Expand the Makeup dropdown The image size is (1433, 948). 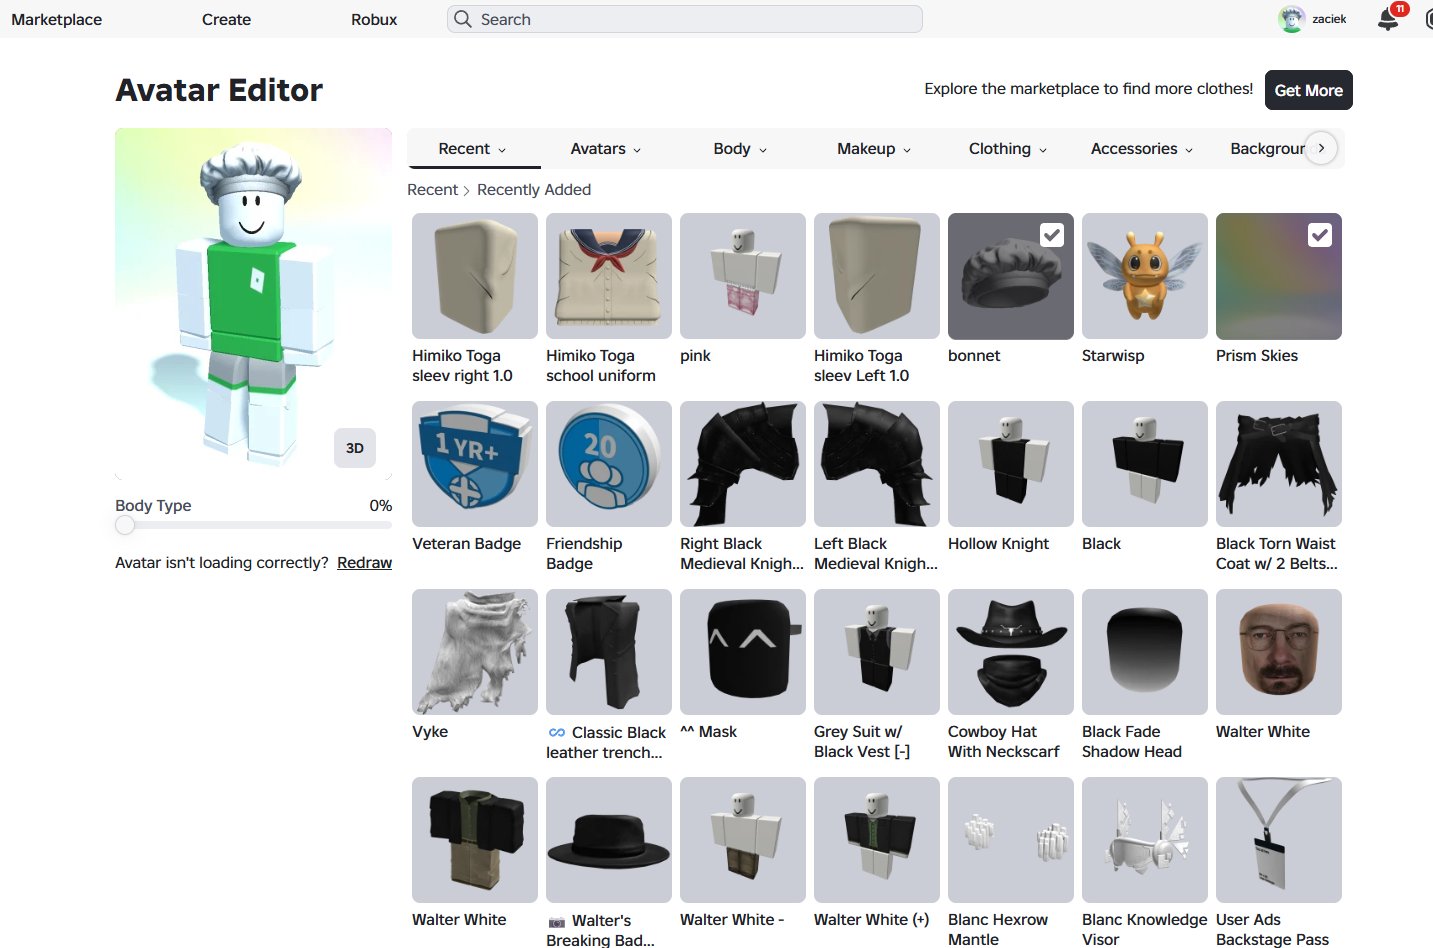[x=874, y=149]
